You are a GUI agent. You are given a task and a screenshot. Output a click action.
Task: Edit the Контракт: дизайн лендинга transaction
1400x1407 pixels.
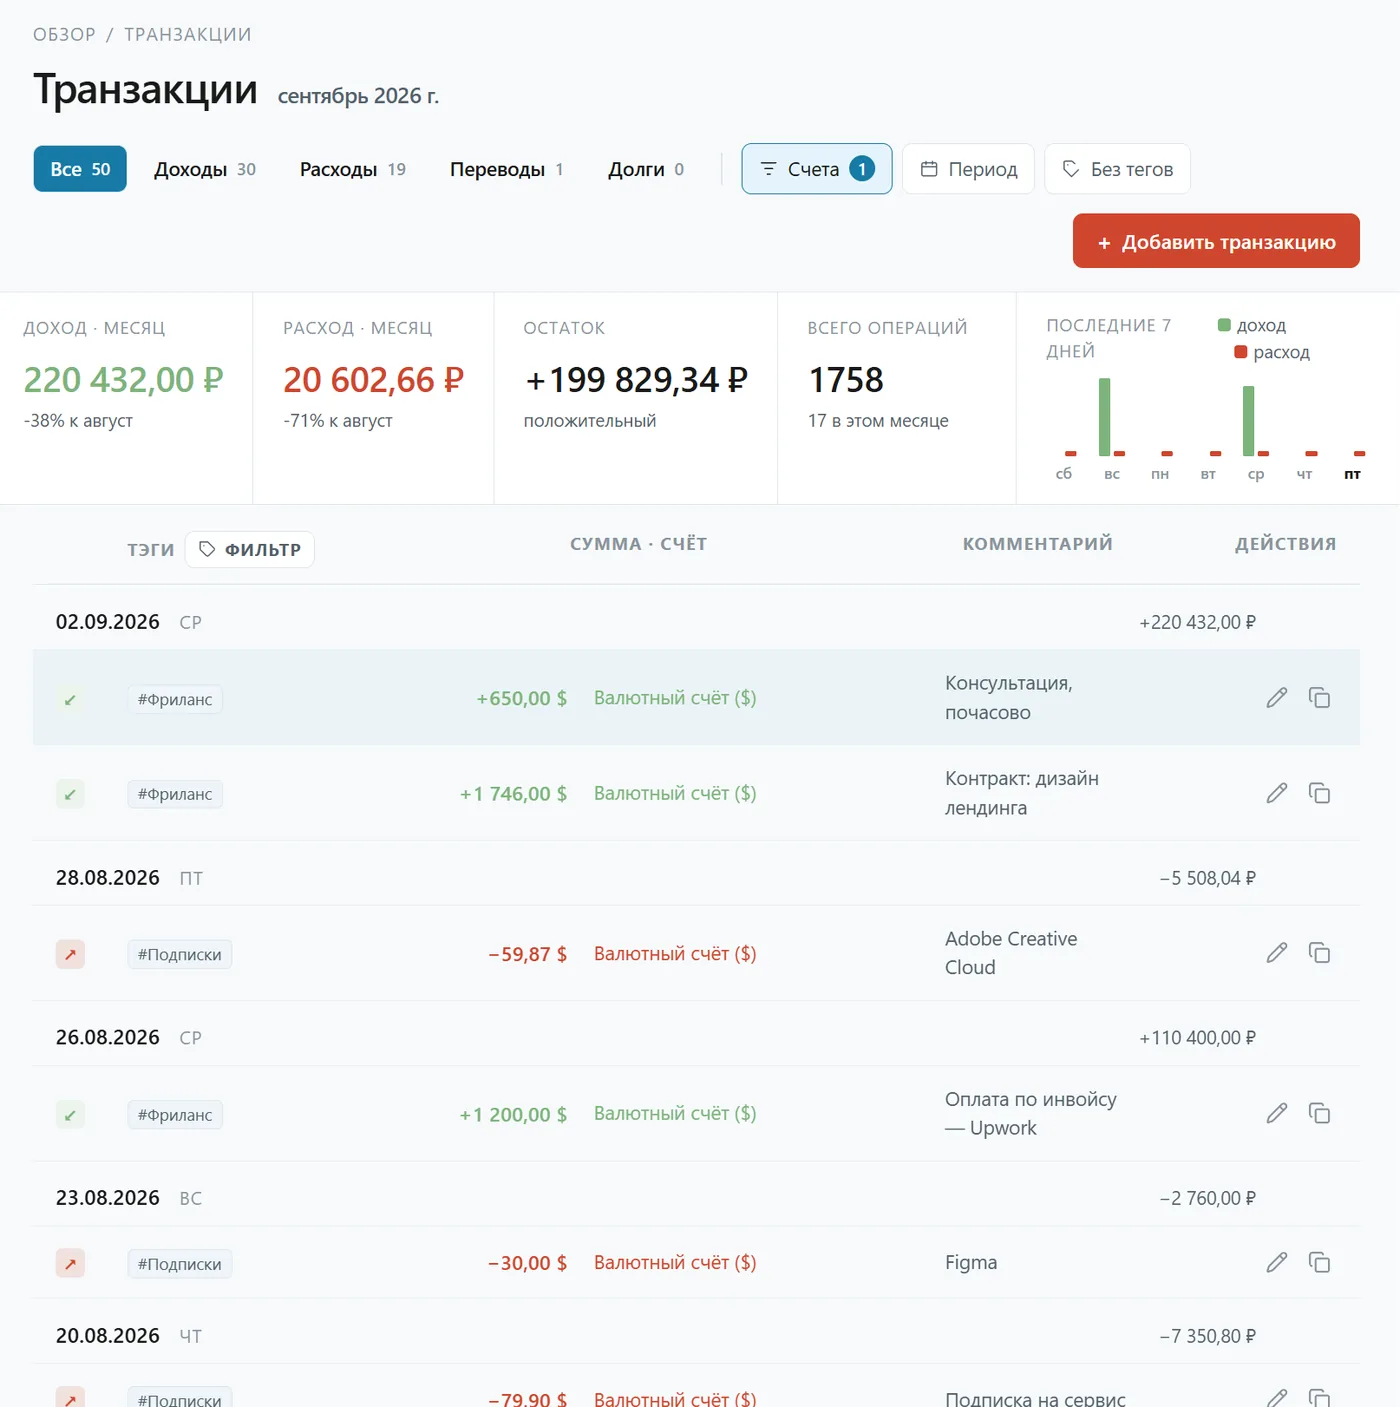click(1277, 793)
